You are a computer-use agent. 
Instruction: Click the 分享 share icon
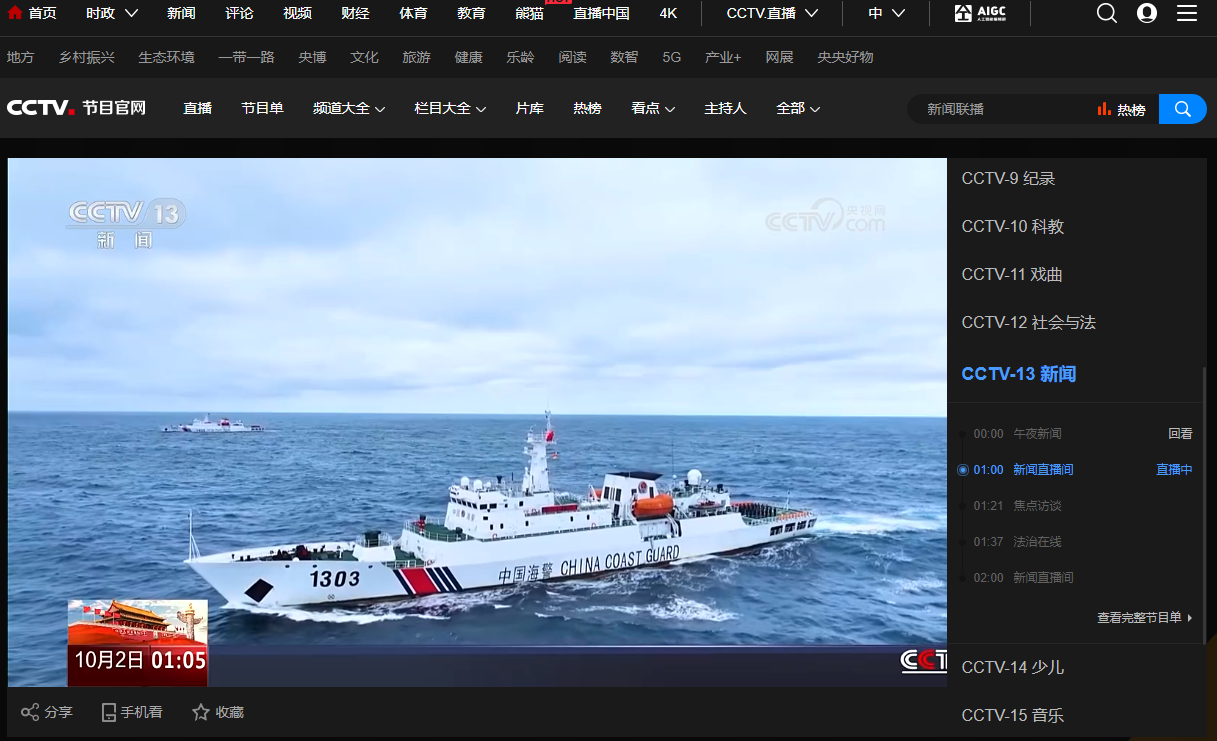click(x=30, y=712)
